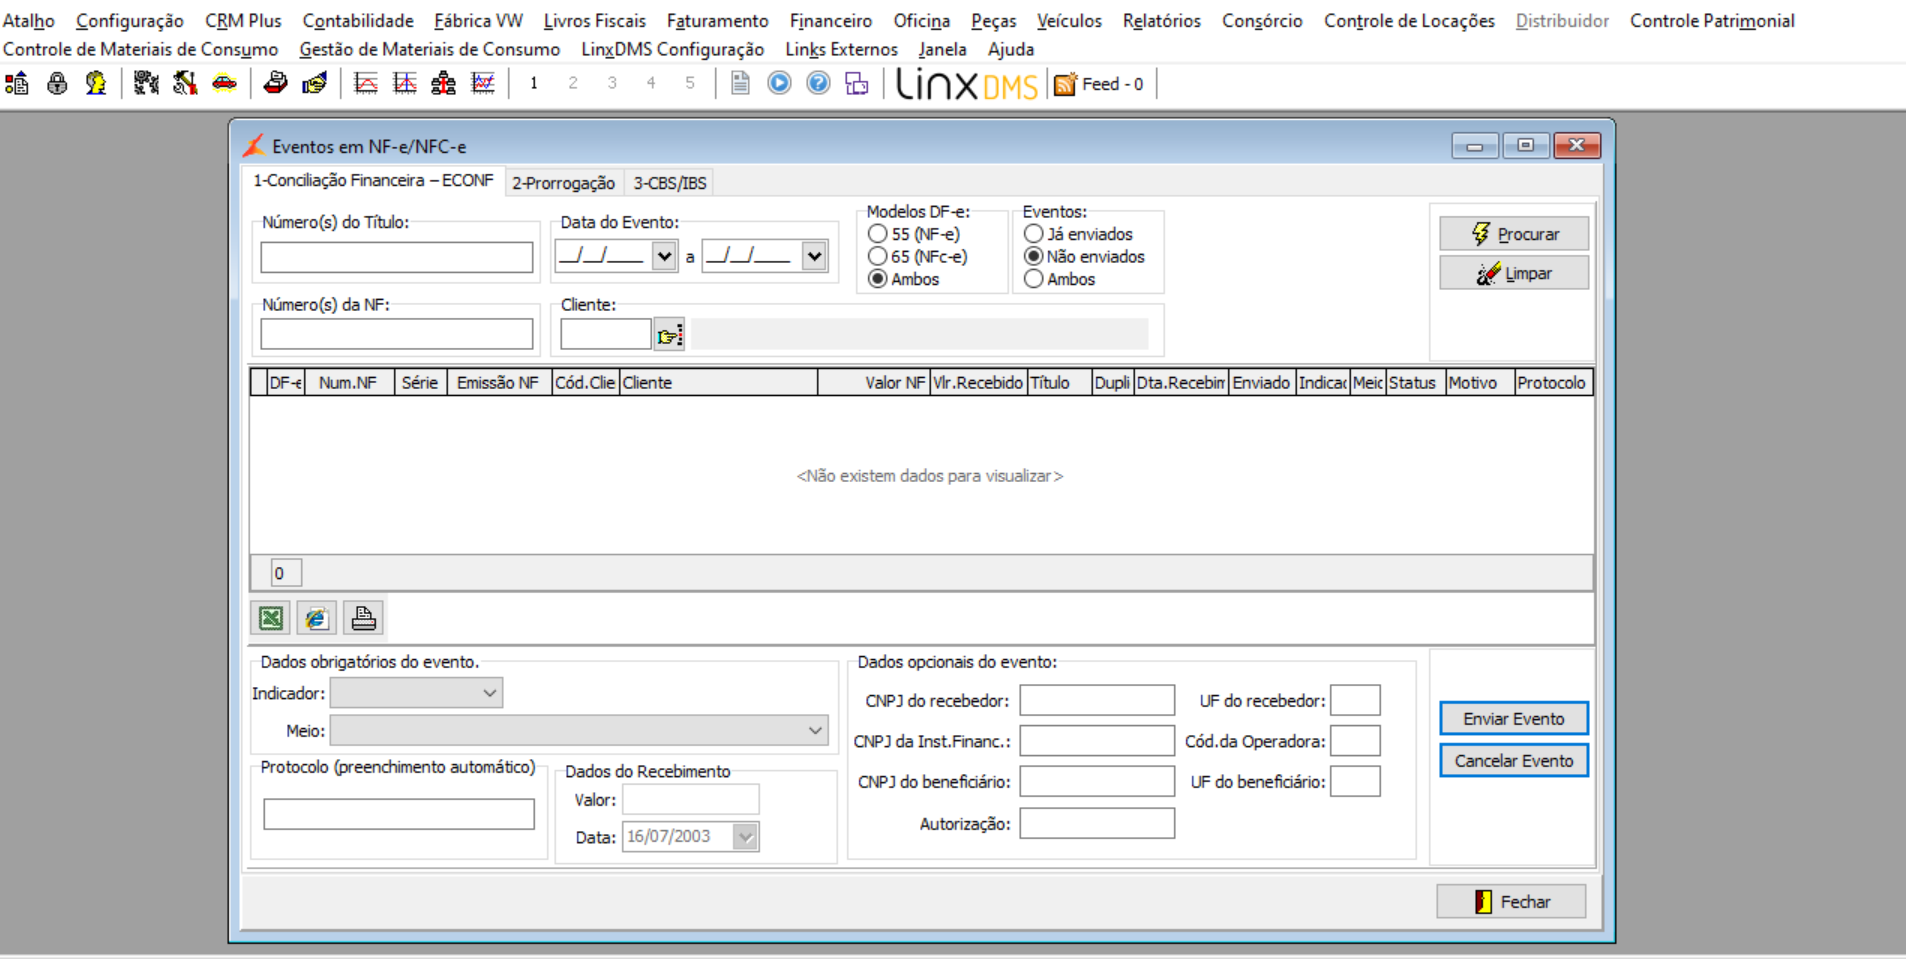Open the Financeiro menu
1906x959 pixels.
pyautogui.click(x=831, y=21)
